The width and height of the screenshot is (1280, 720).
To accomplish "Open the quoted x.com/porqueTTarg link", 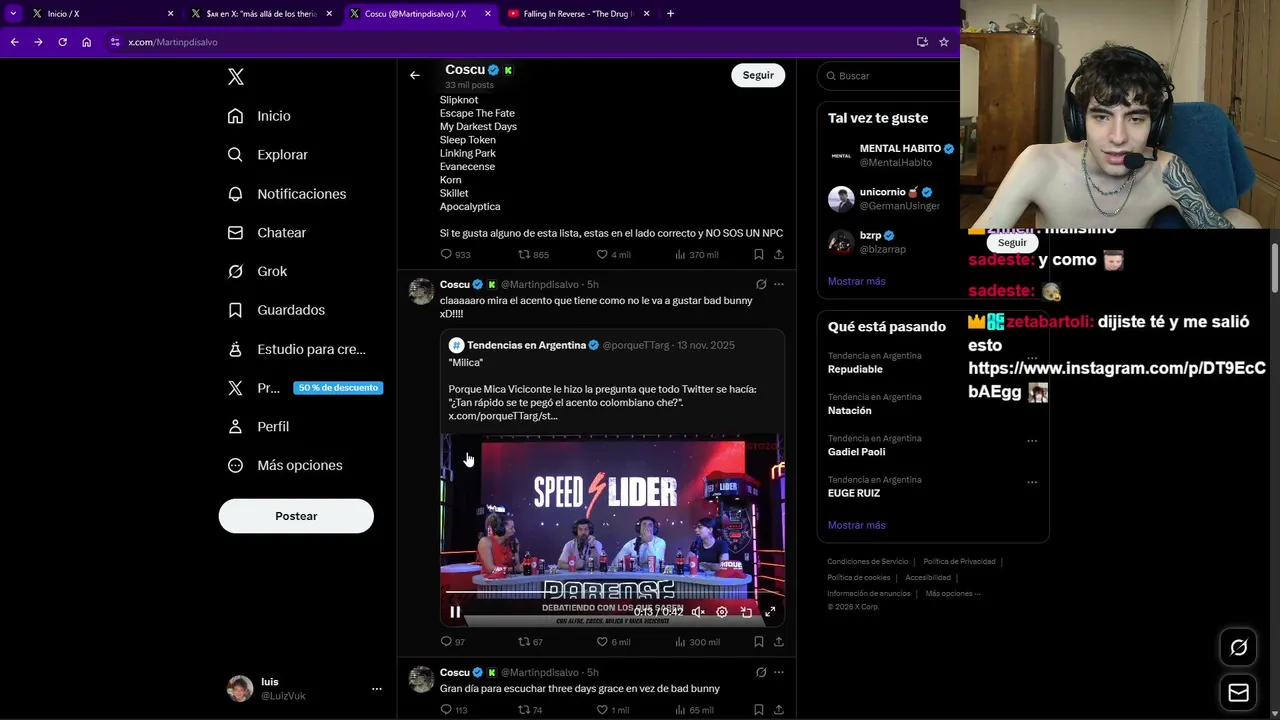I will [x=503, y=416].
